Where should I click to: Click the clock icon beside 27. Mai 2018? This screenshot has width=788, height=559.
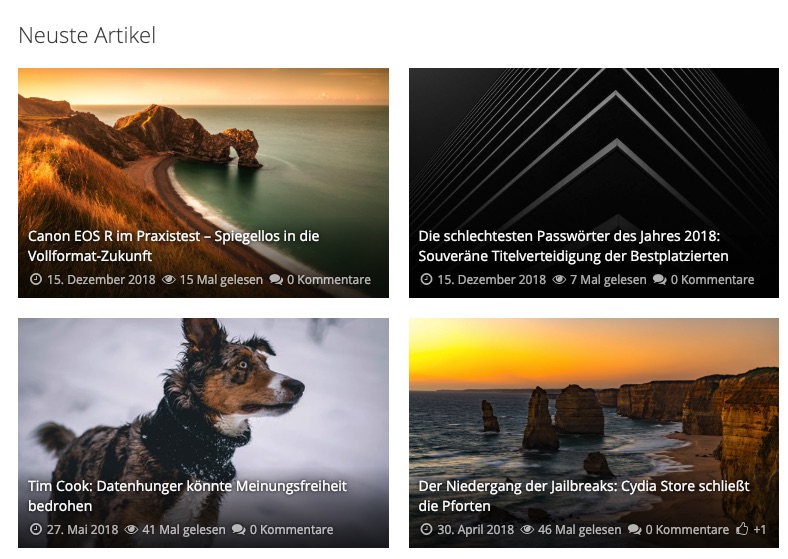point(36,529)
